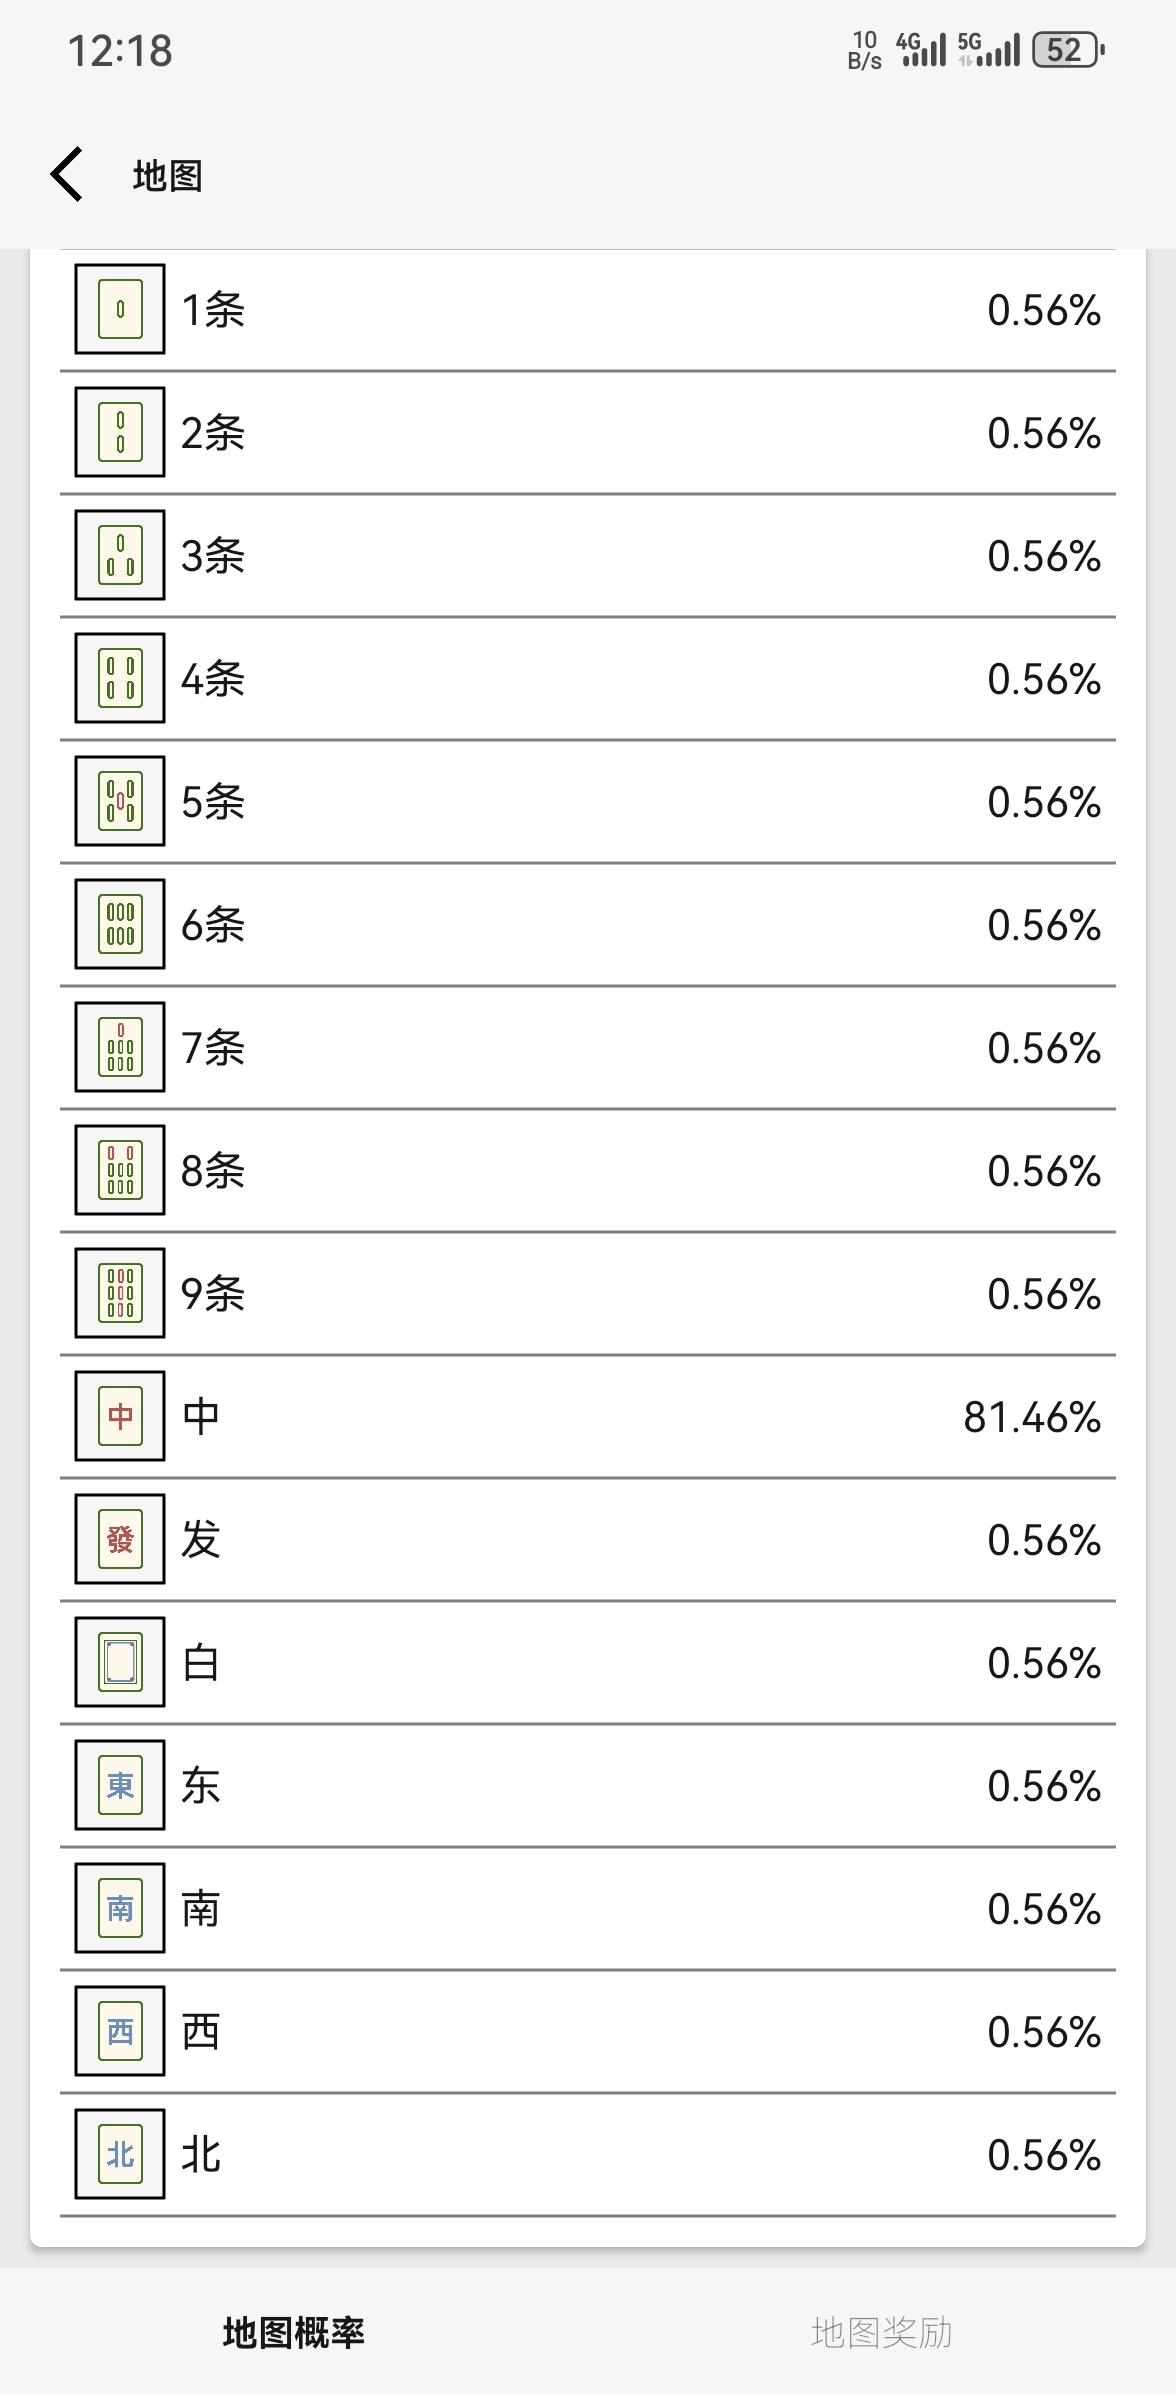Tap the battery indicator in status bar
Screen dimensions: 1176x2400
pos(1068,50)
